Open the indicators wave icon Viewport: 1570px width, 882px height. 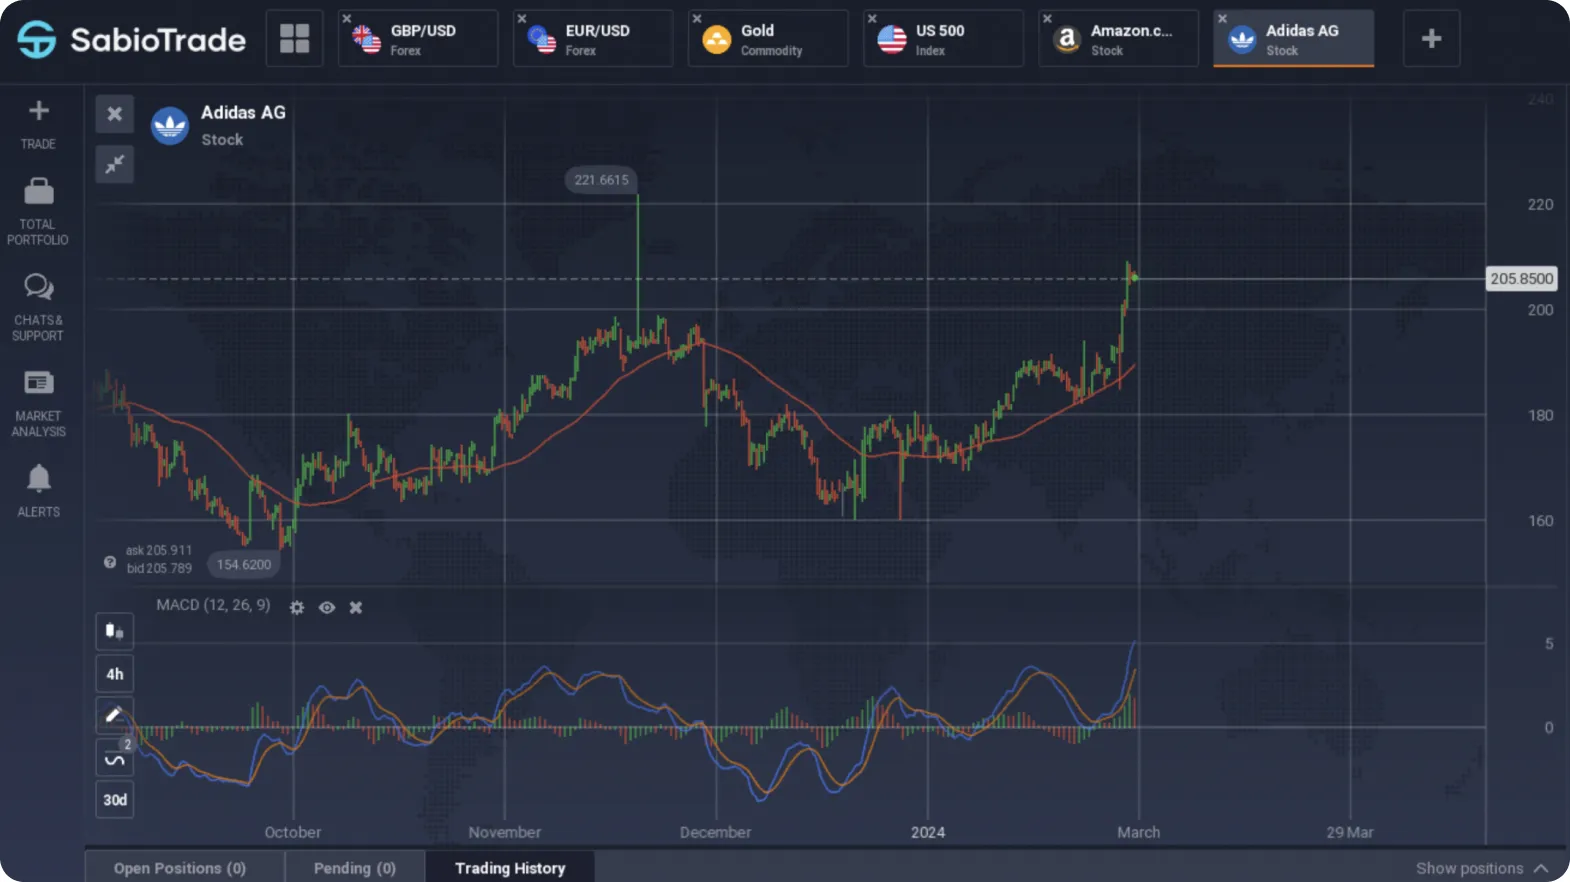click(114, 757)
